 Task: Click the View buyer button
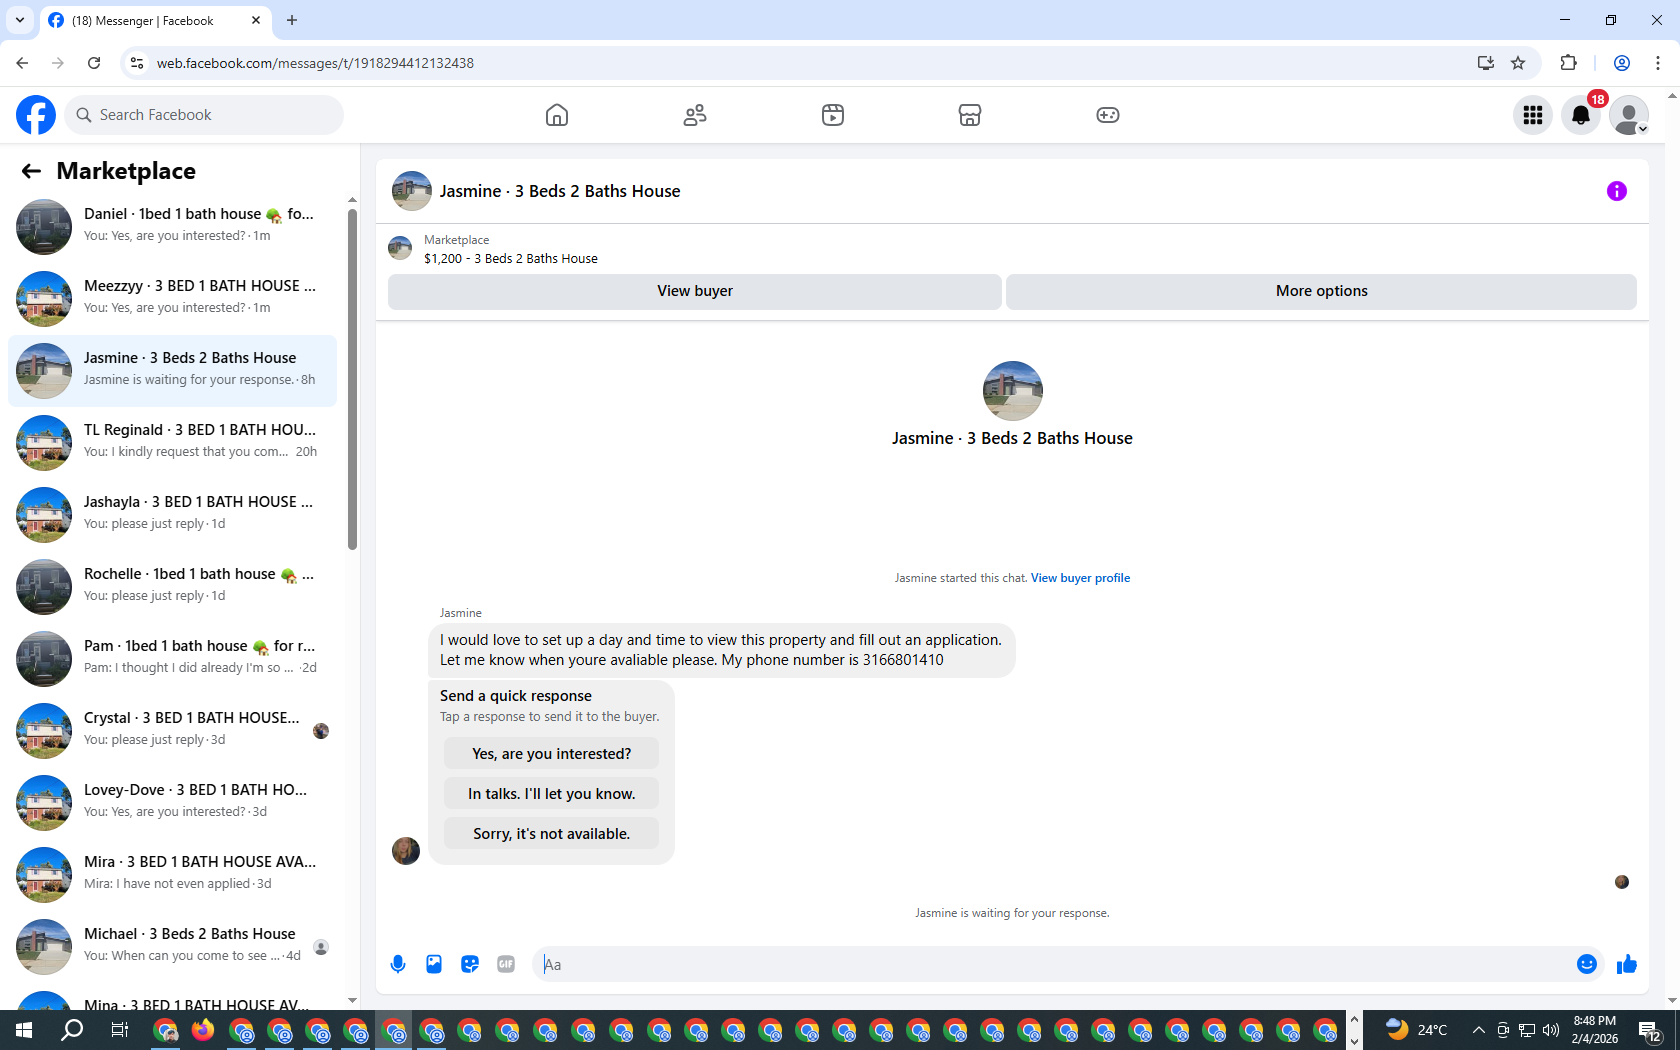pyautogui.click(x=695, y=291)
